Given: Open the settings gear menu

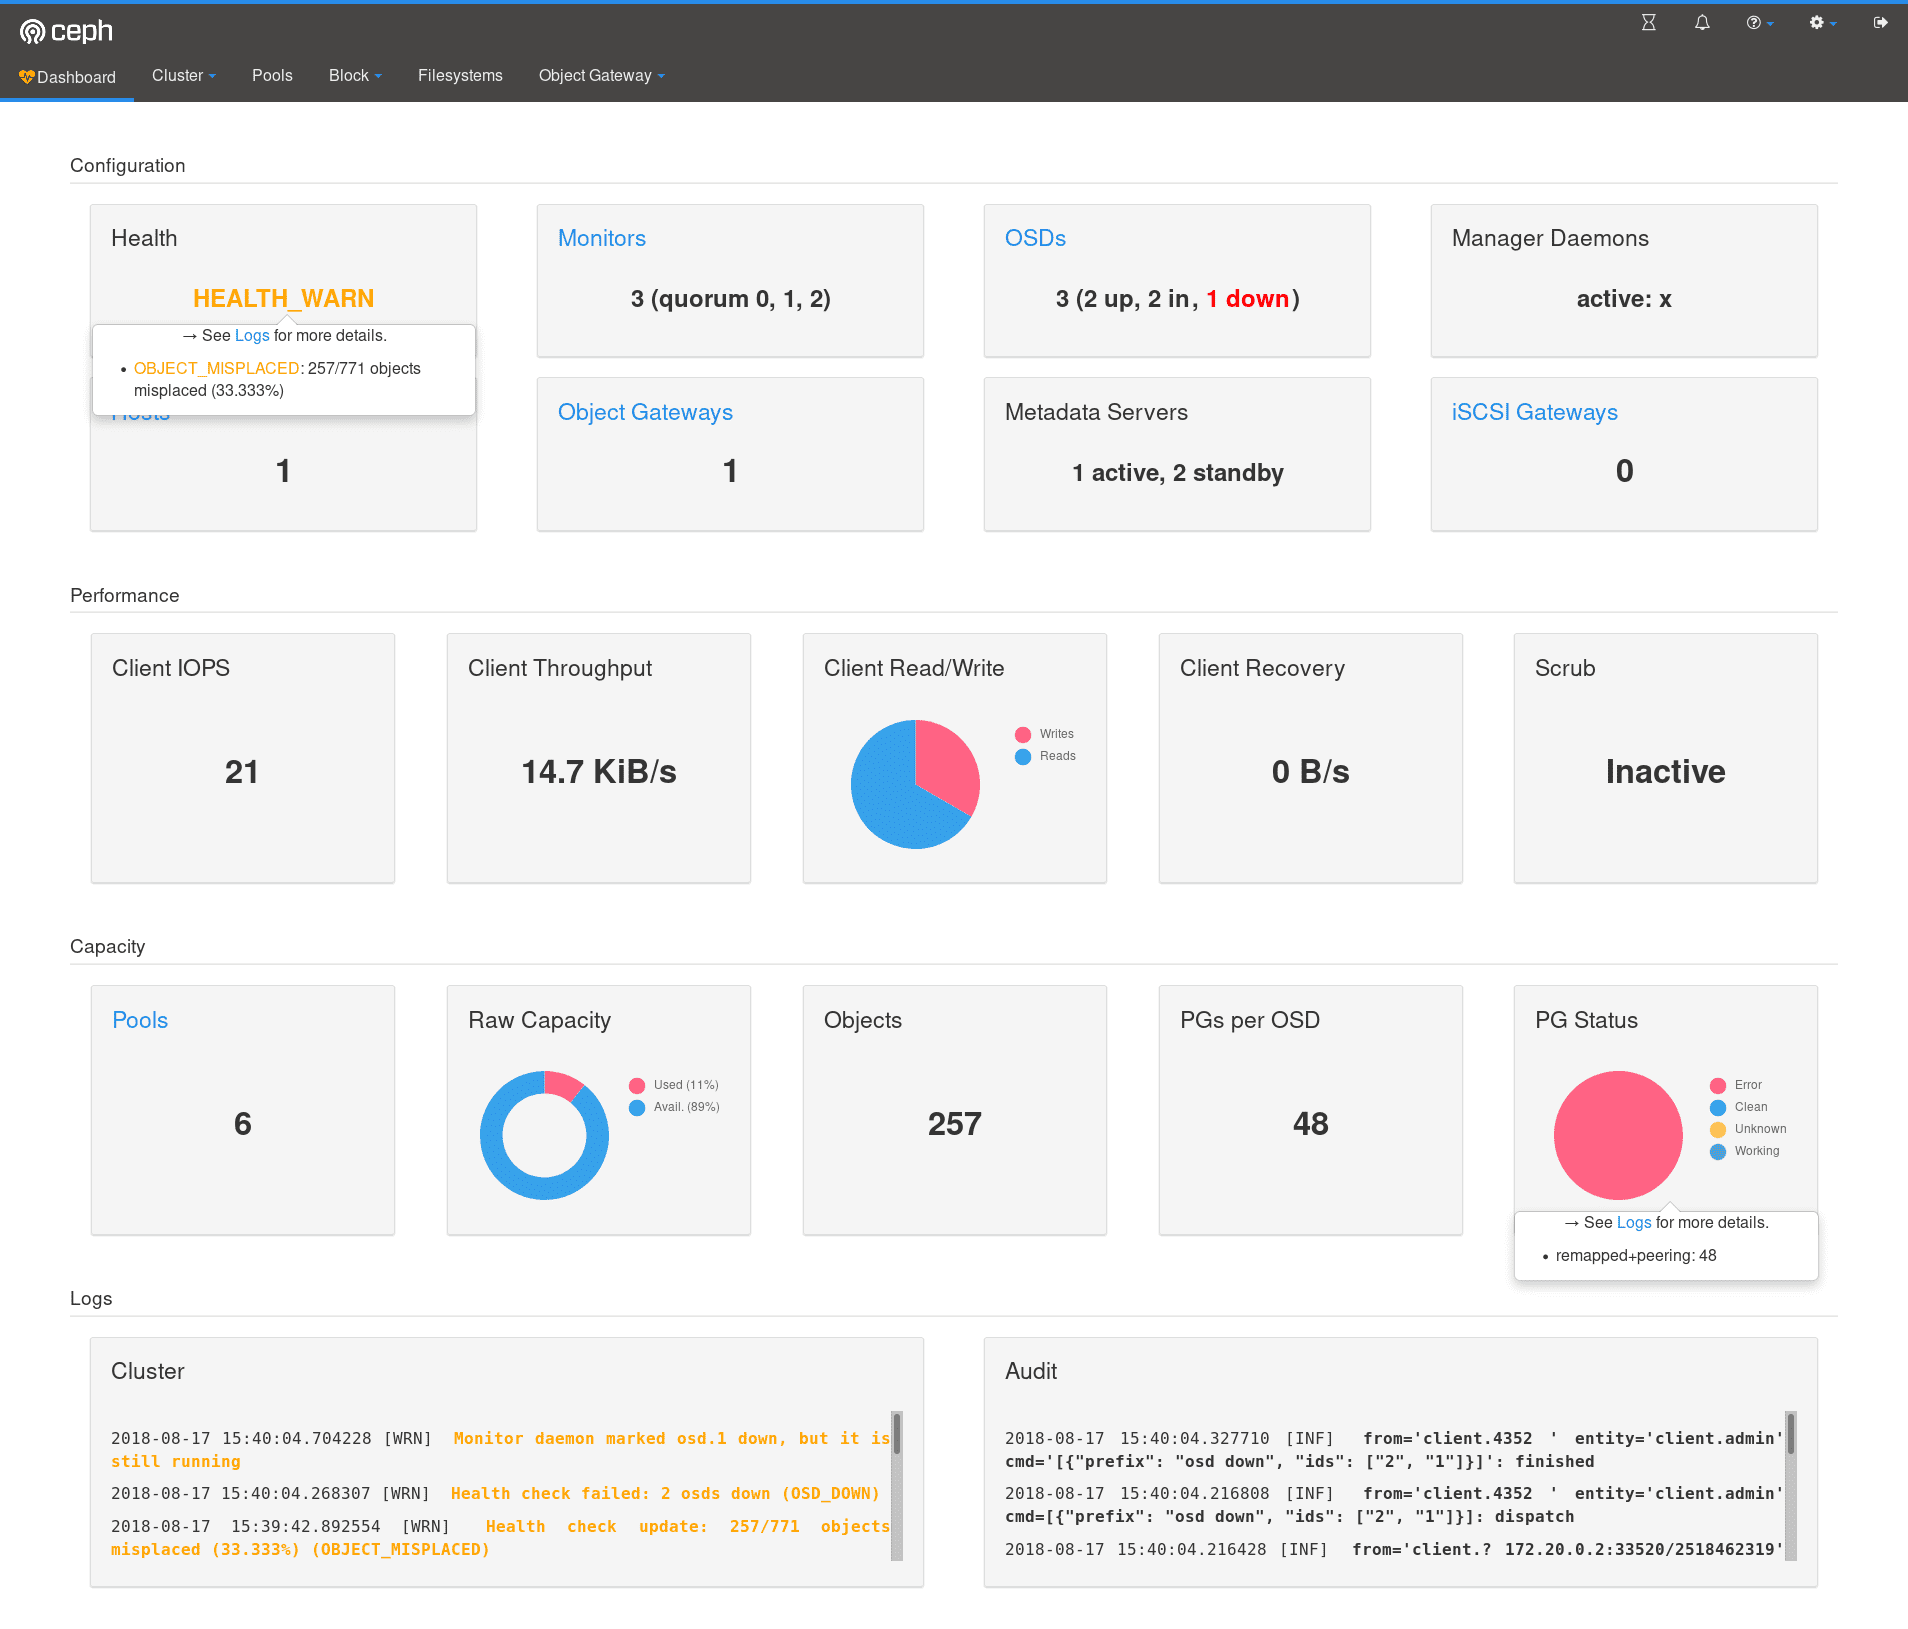Looking at the screenshot, I should pyautogui.click(x=1821, y=23).
